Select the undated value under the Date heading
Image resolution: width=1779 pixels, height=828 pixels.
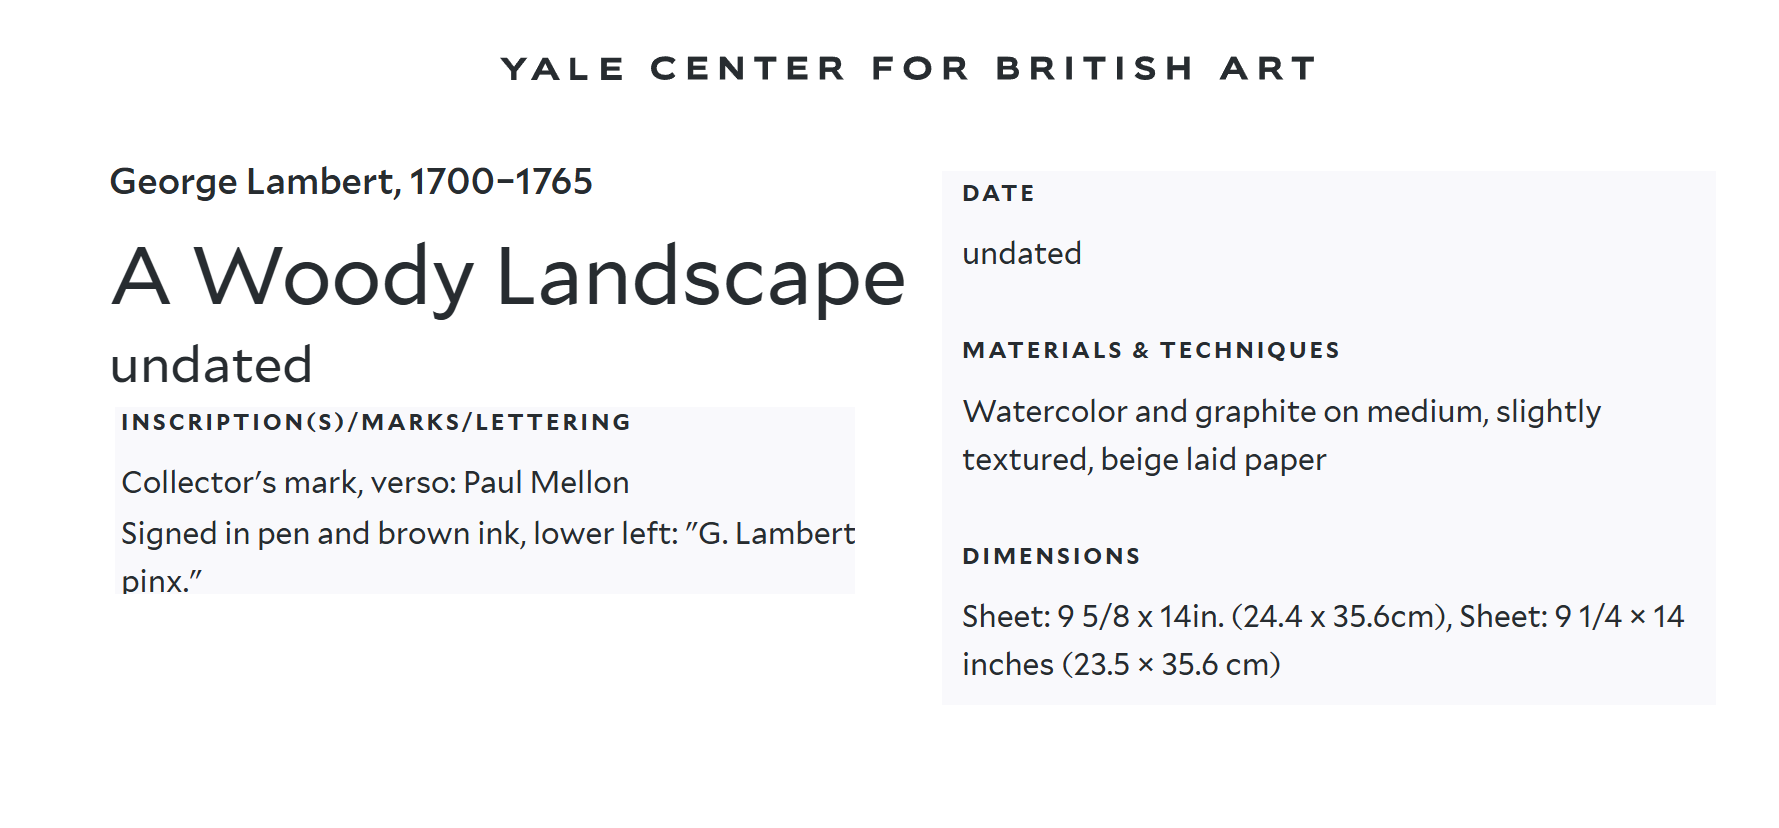point(1021,254)
